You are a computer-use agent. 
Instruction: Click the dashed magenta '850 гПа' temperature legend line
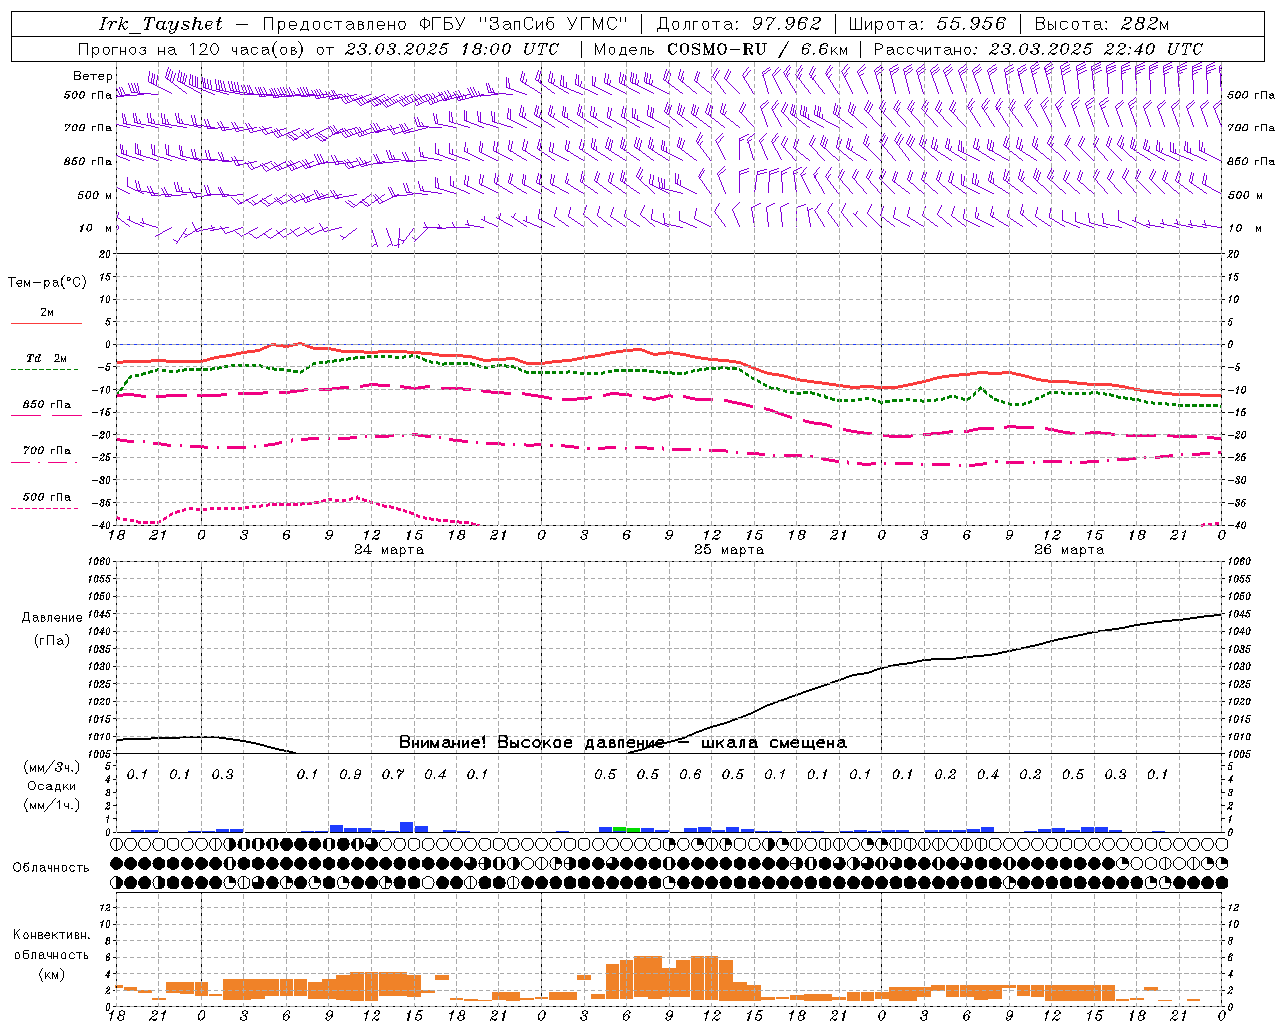(x=46, y=415)
